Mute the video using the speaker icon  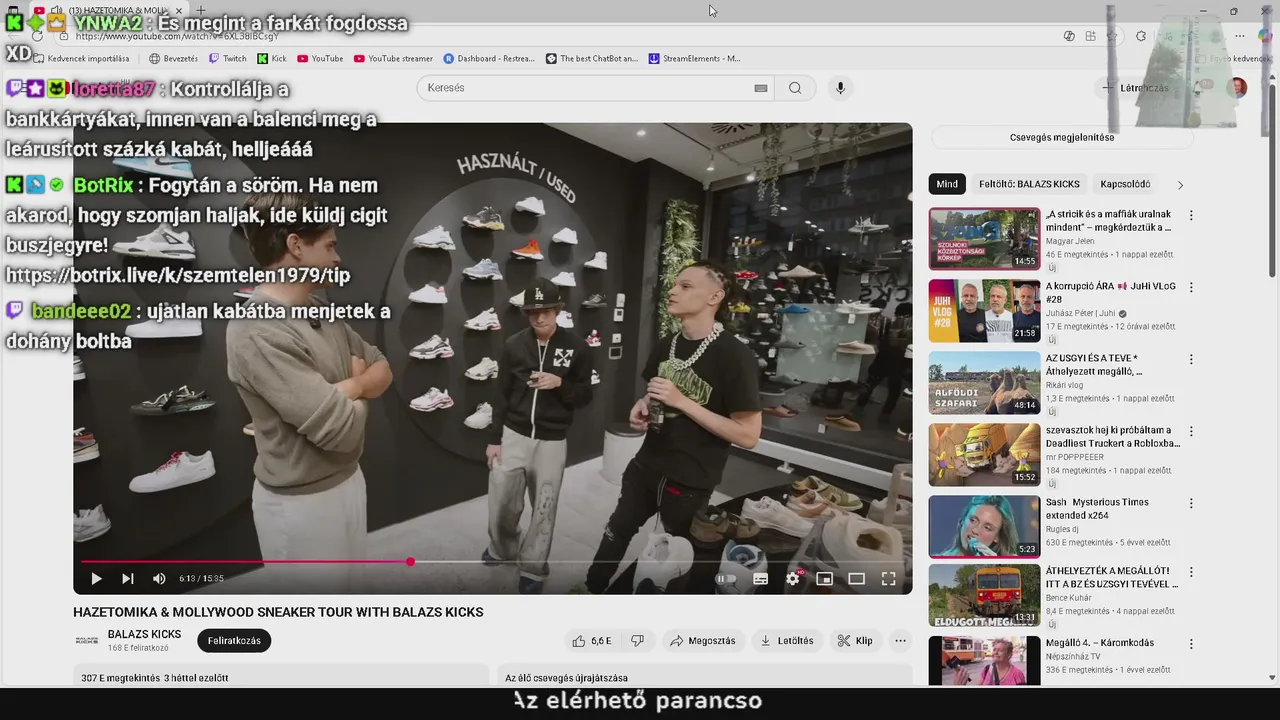click(159, 579)
